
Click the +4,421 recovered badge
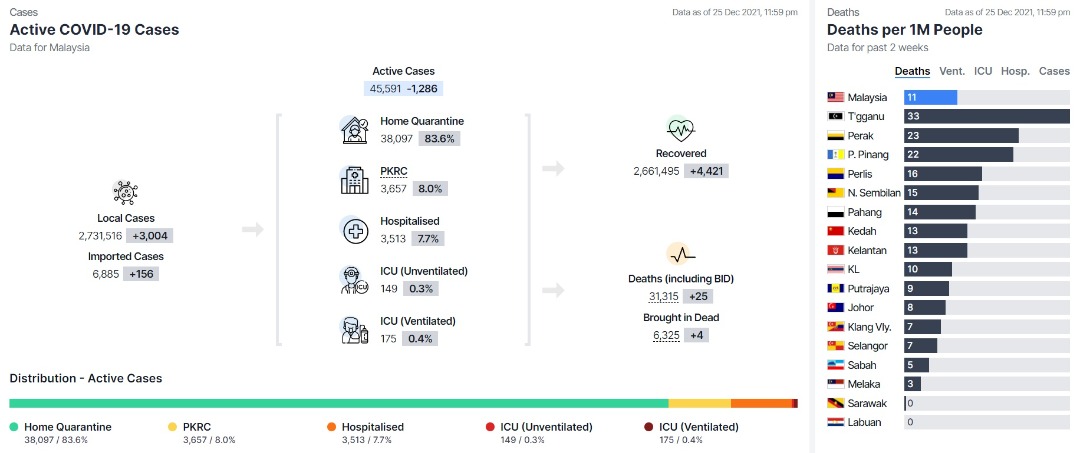(706, 171)
